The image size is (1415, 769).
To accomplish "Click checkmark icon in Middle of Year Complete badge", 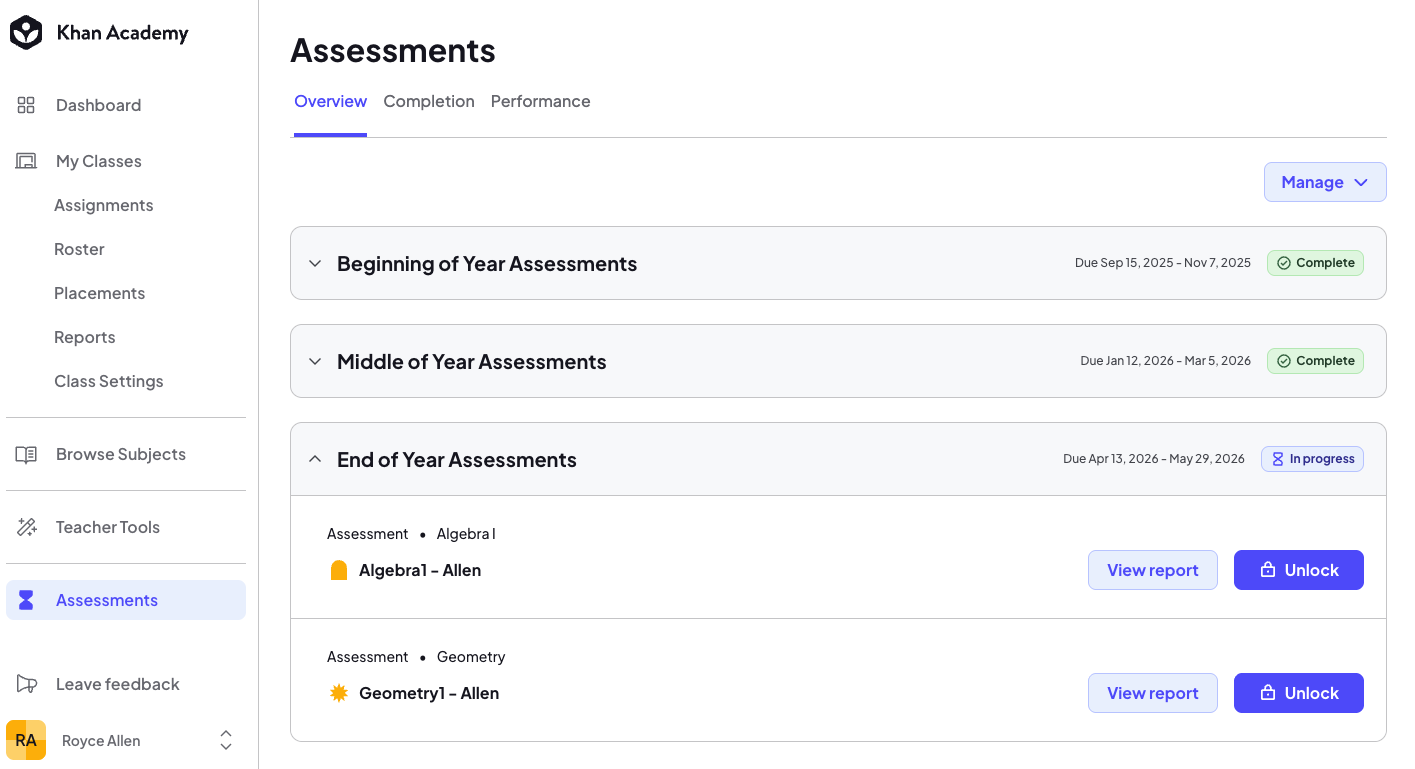I will [x=1284, y=361].
